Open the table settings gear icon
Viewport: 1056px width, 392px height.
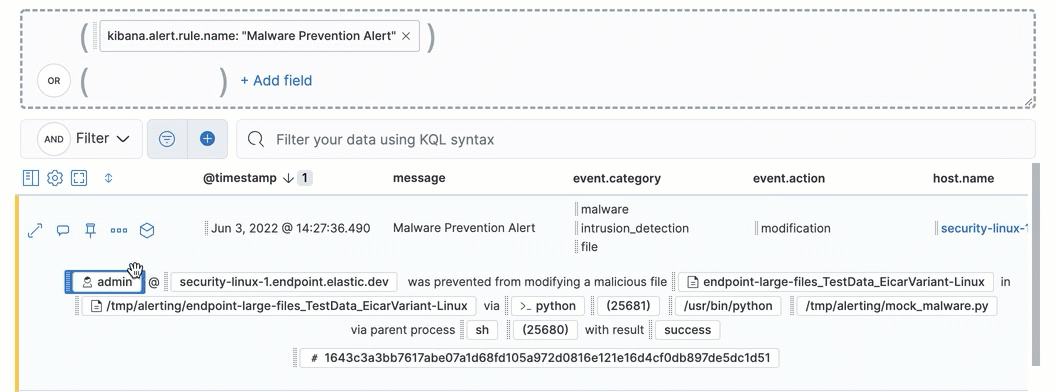tap(55, 178)
